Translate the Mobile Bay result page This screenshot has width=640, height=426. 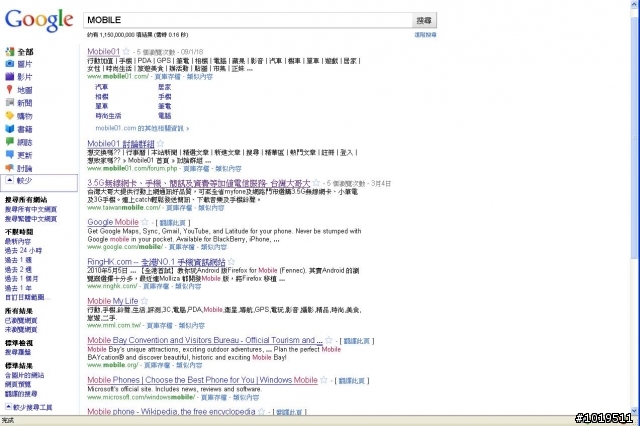click(x=357, y=341)
